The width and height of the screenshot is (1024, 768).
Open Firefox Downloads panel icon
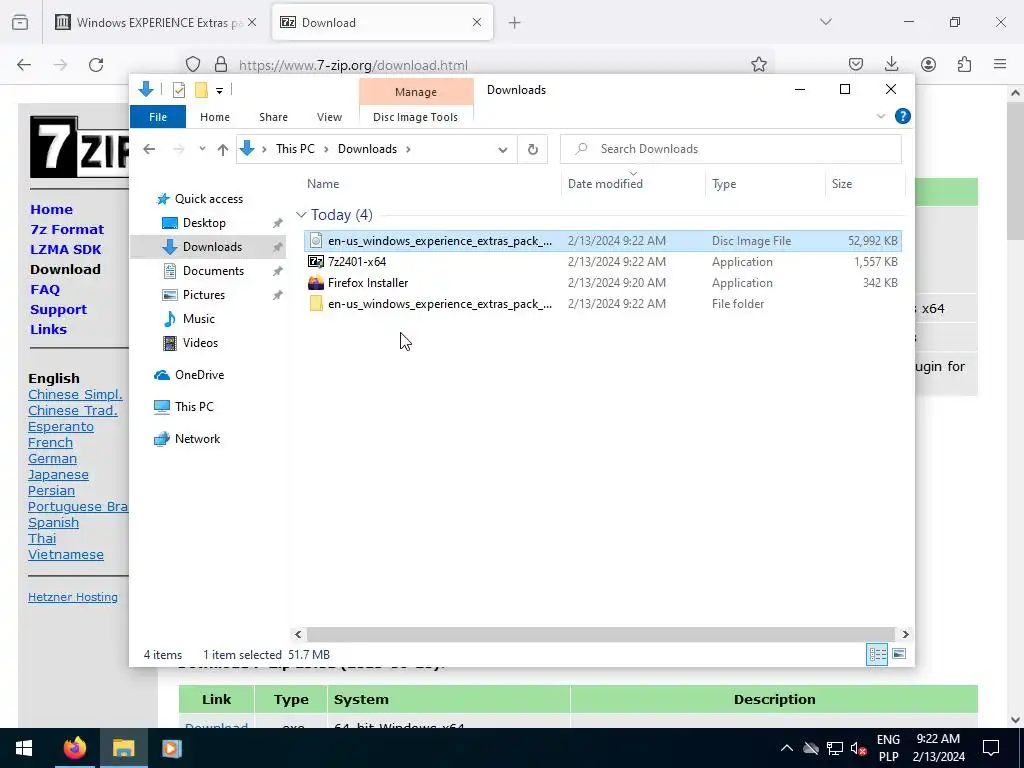click(x=891, y=64)
